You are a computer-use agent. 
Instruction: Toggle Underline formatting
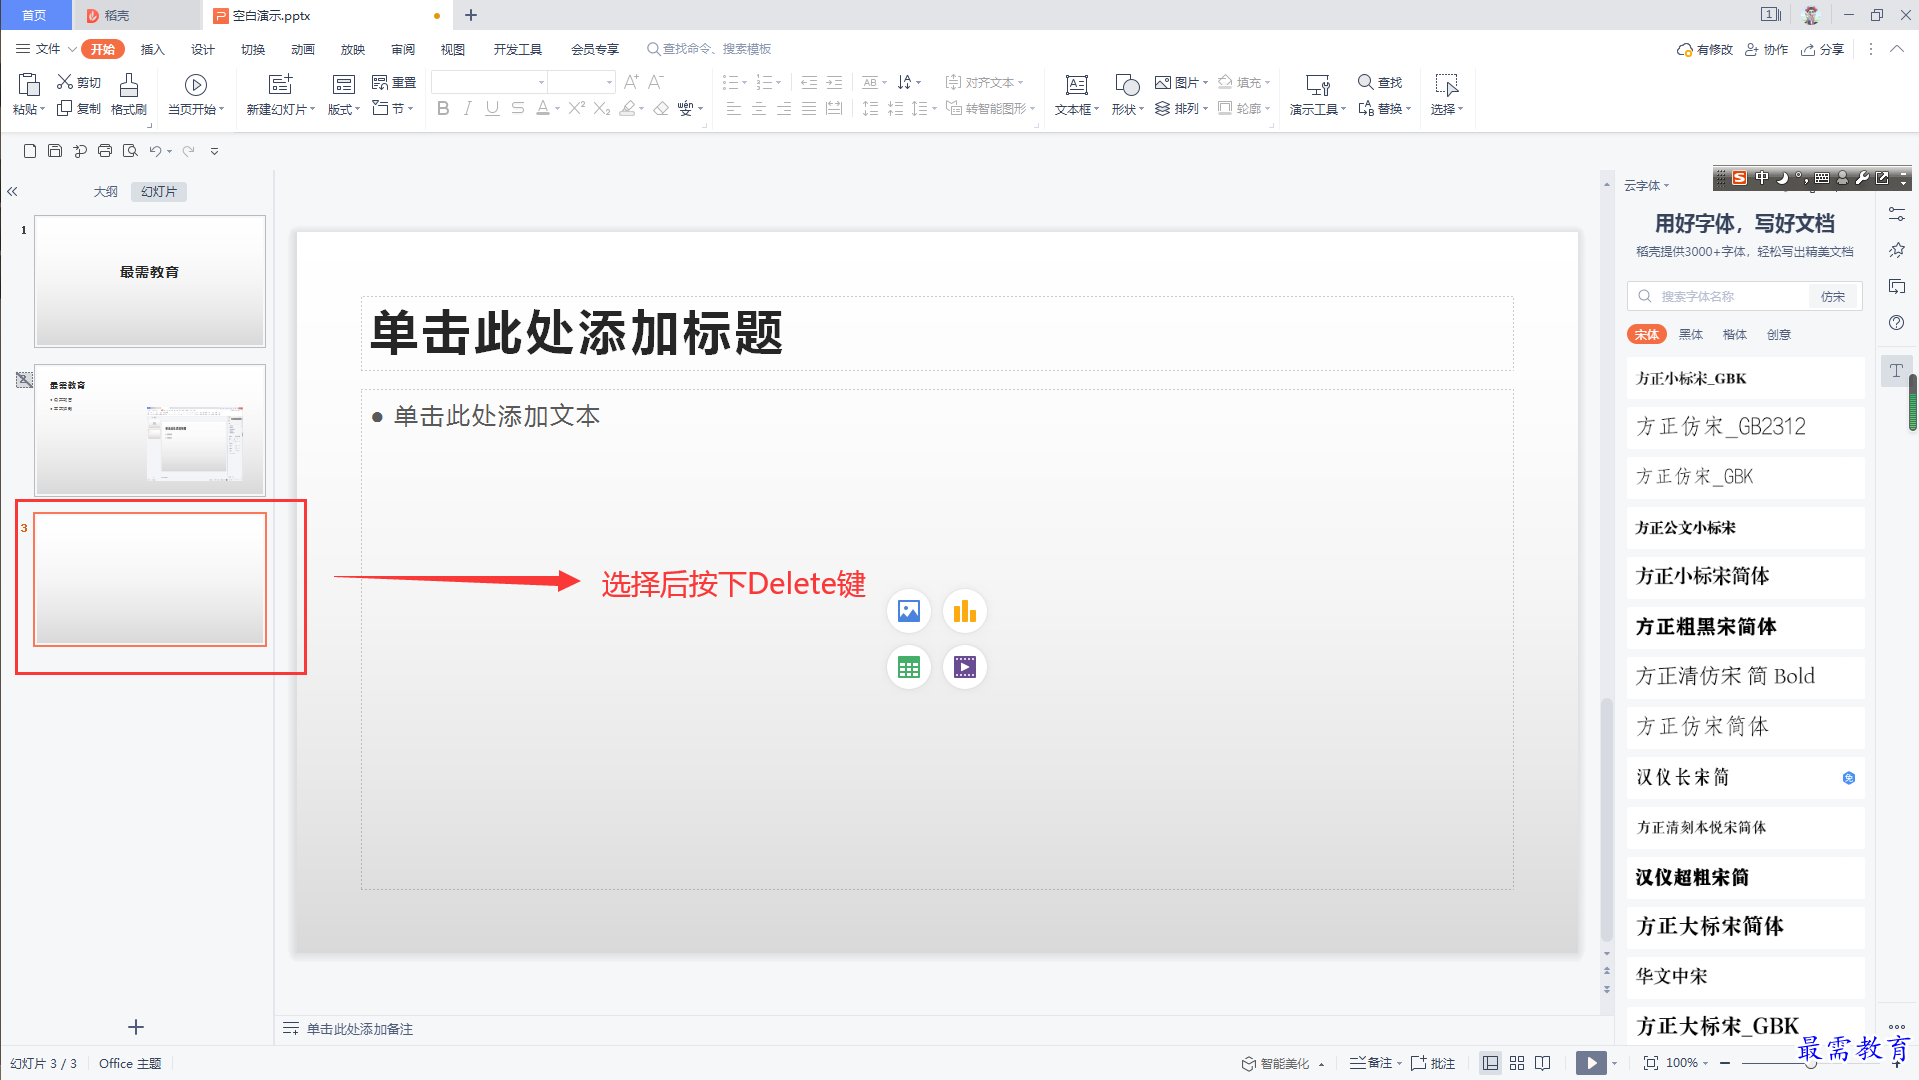(x=492, y=108)
